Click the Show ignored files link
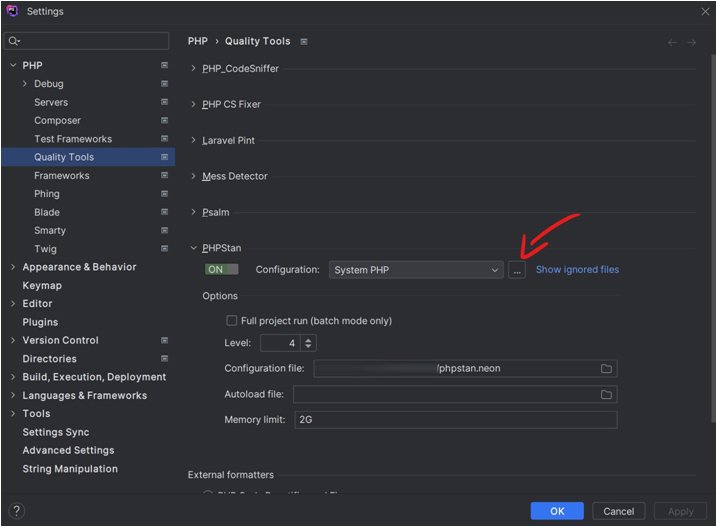This screenshot has height=527, width=717. (578, 269)
